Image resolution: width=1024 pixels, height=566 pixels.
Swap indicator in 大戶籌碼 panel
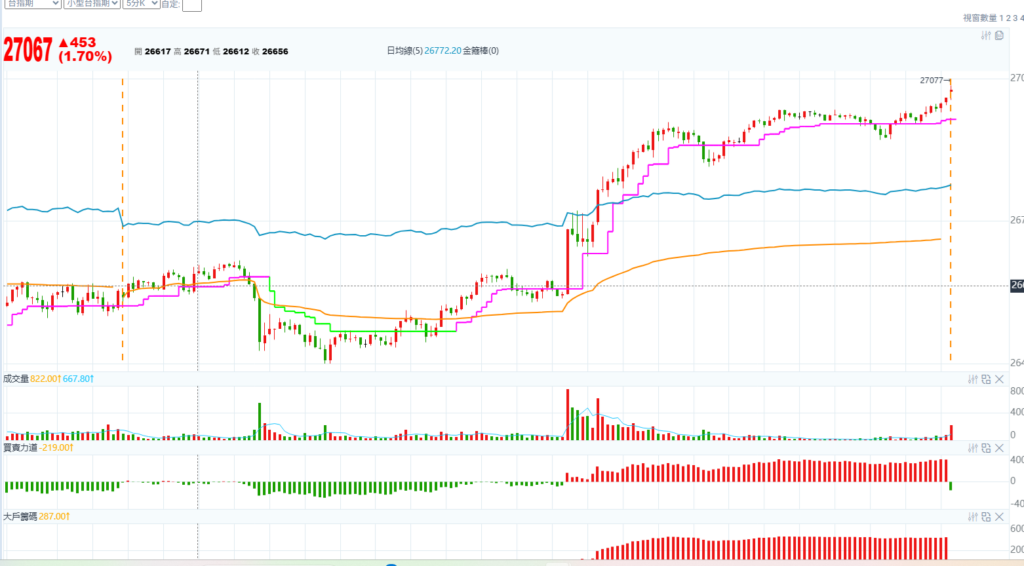coord(985,517)
